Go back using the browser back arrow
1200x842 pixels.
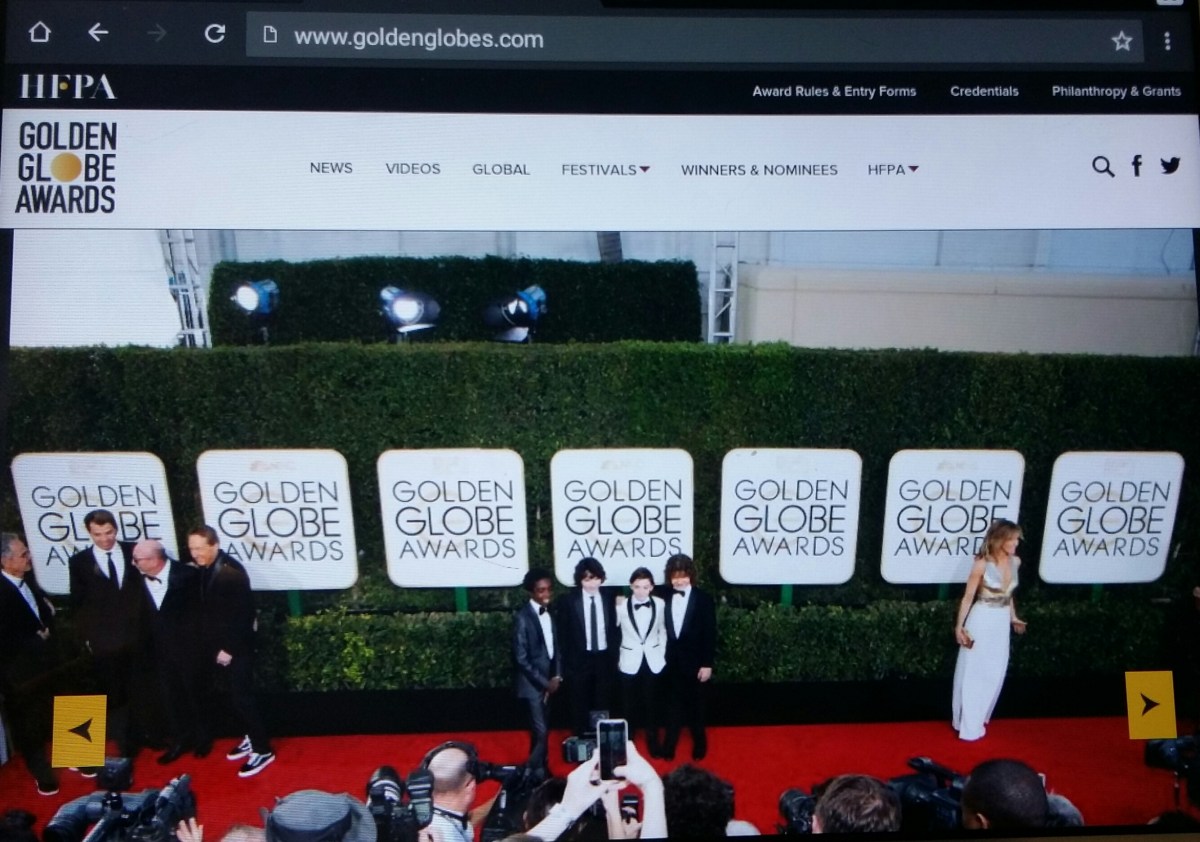97,33
